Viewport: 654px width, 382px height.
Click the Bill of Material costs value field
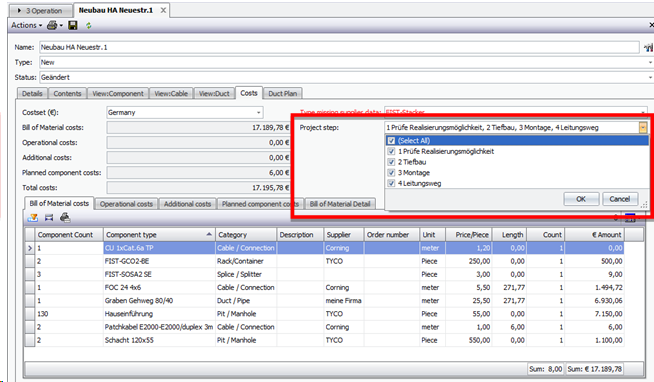click(x=198, y=128)
